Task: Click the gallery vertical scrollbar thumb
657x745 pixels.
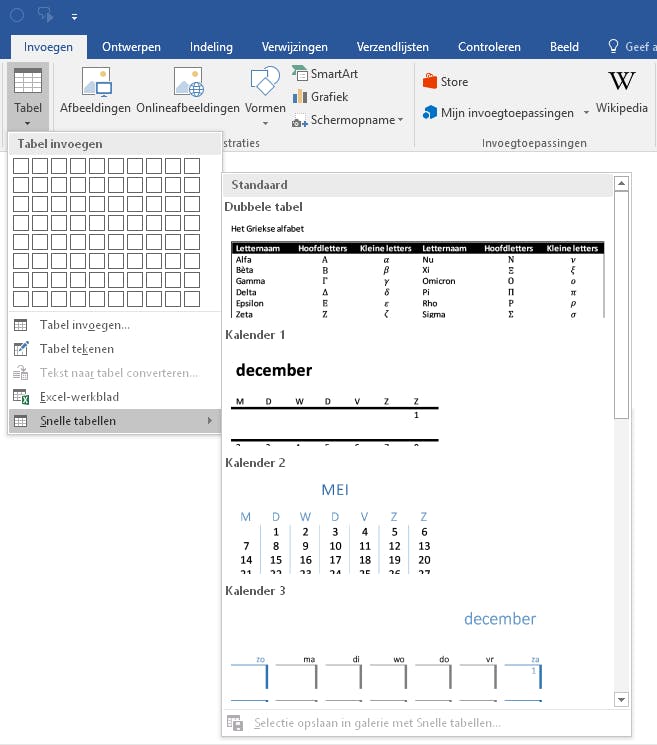Action: [621, 305]
